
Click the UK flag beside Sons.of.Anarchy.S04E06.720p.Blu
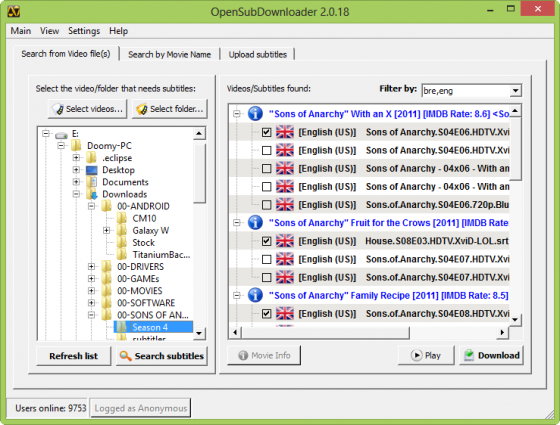285,205
